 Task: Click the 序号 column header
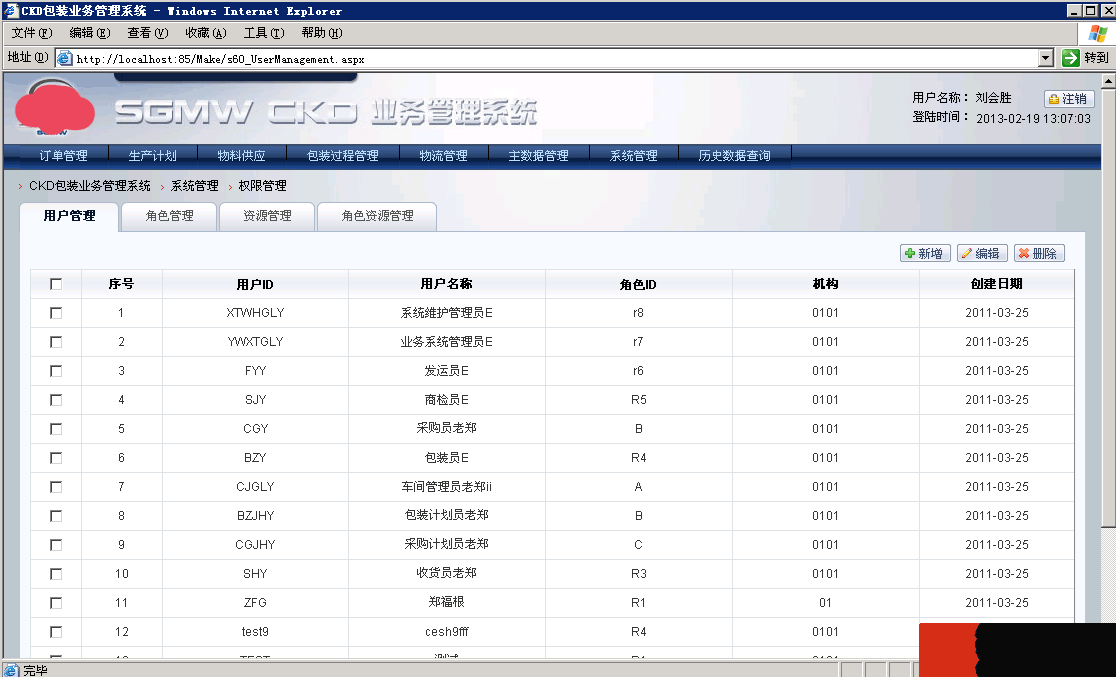click(x=121, y=284)
